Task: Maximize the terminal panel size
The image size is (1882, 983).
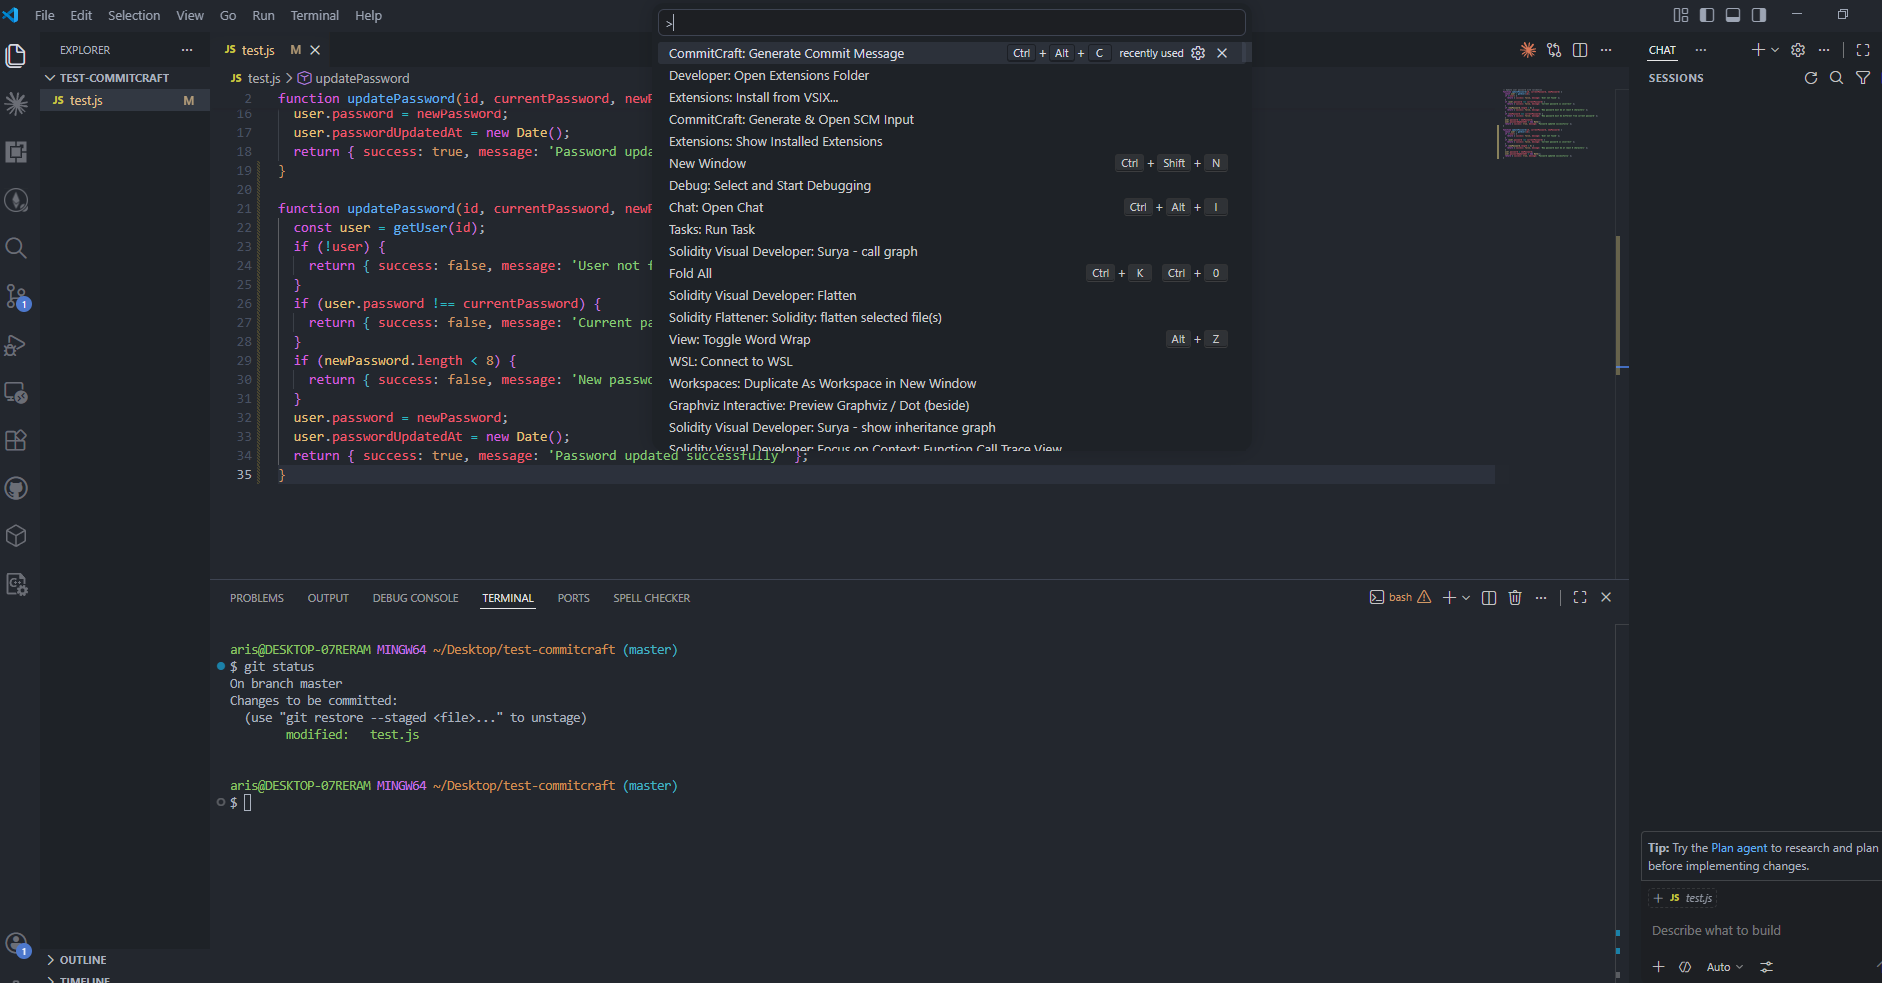Action: [x=1580, y=598]
